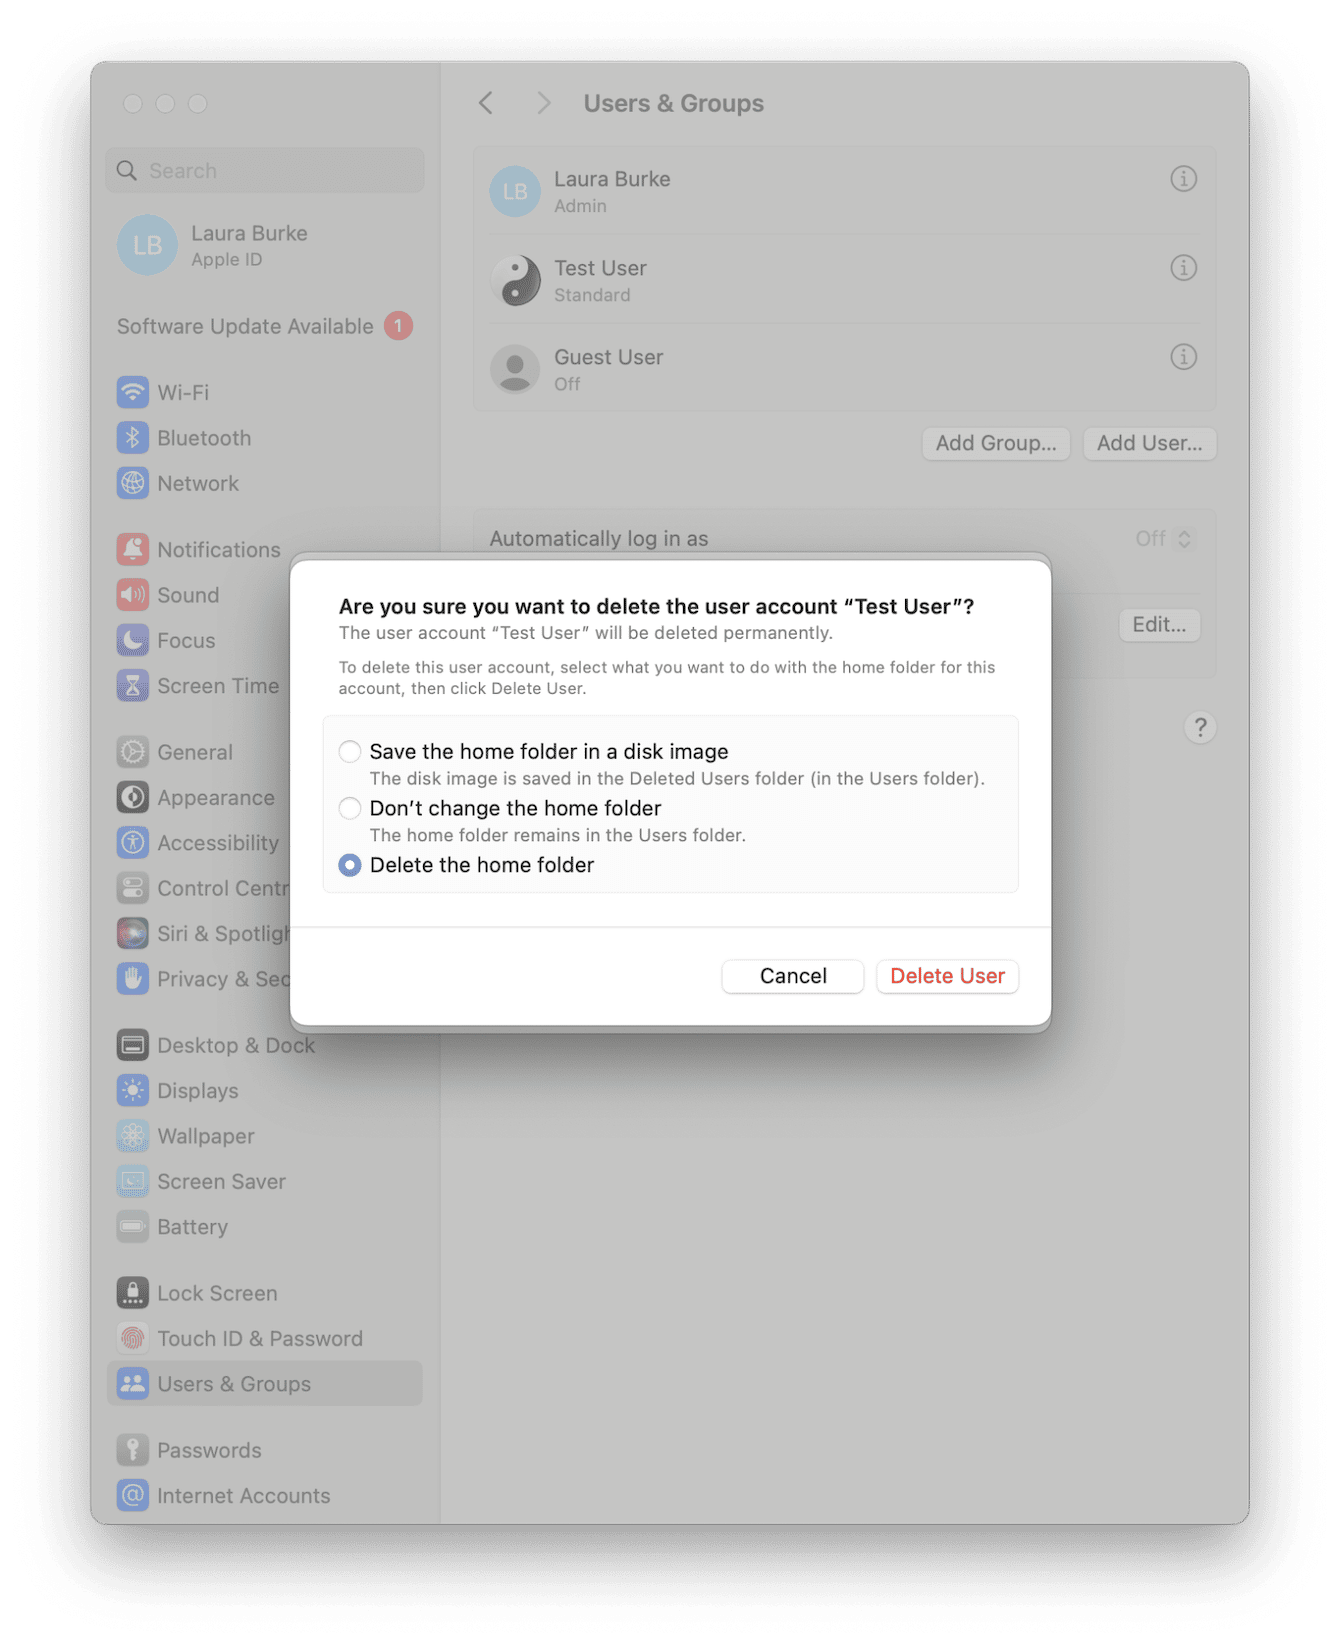Click the 'Users & Groups' window title
Viewport: 1340px width, 1644px height.
pos(674,103)
